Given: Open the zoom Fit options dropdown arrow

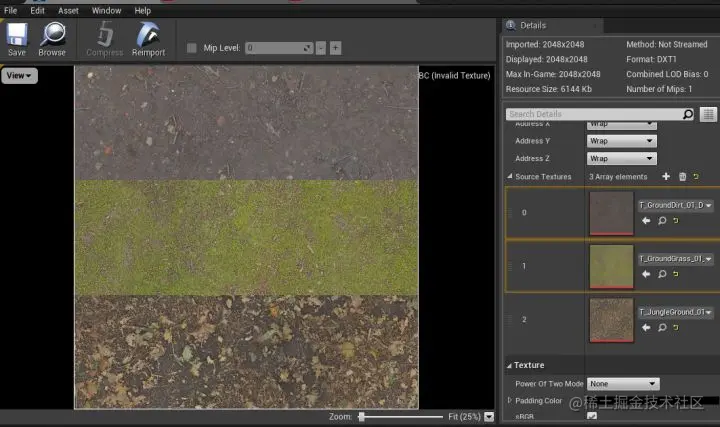Looking at the screenshot, I should [489, 416].
